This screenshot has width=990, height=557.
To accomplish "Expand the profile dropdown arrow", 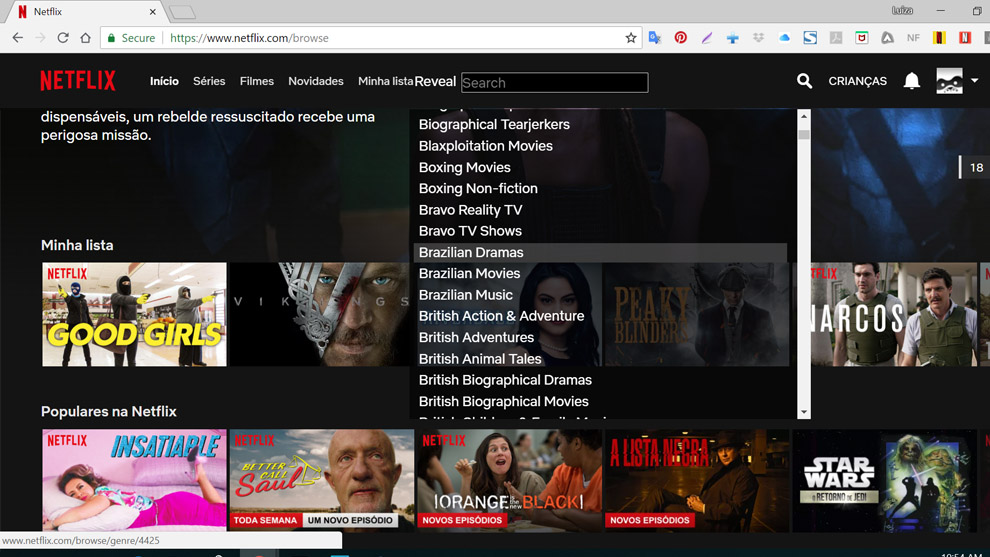I will point(974,81).
